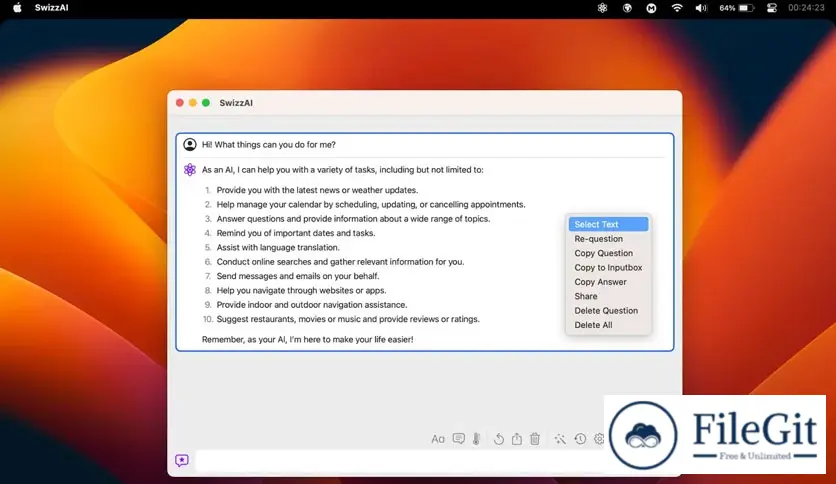836x484 pixels.
Task: Click the intro line "As an AI, I can help you"
Action: [x=343, y=170]
